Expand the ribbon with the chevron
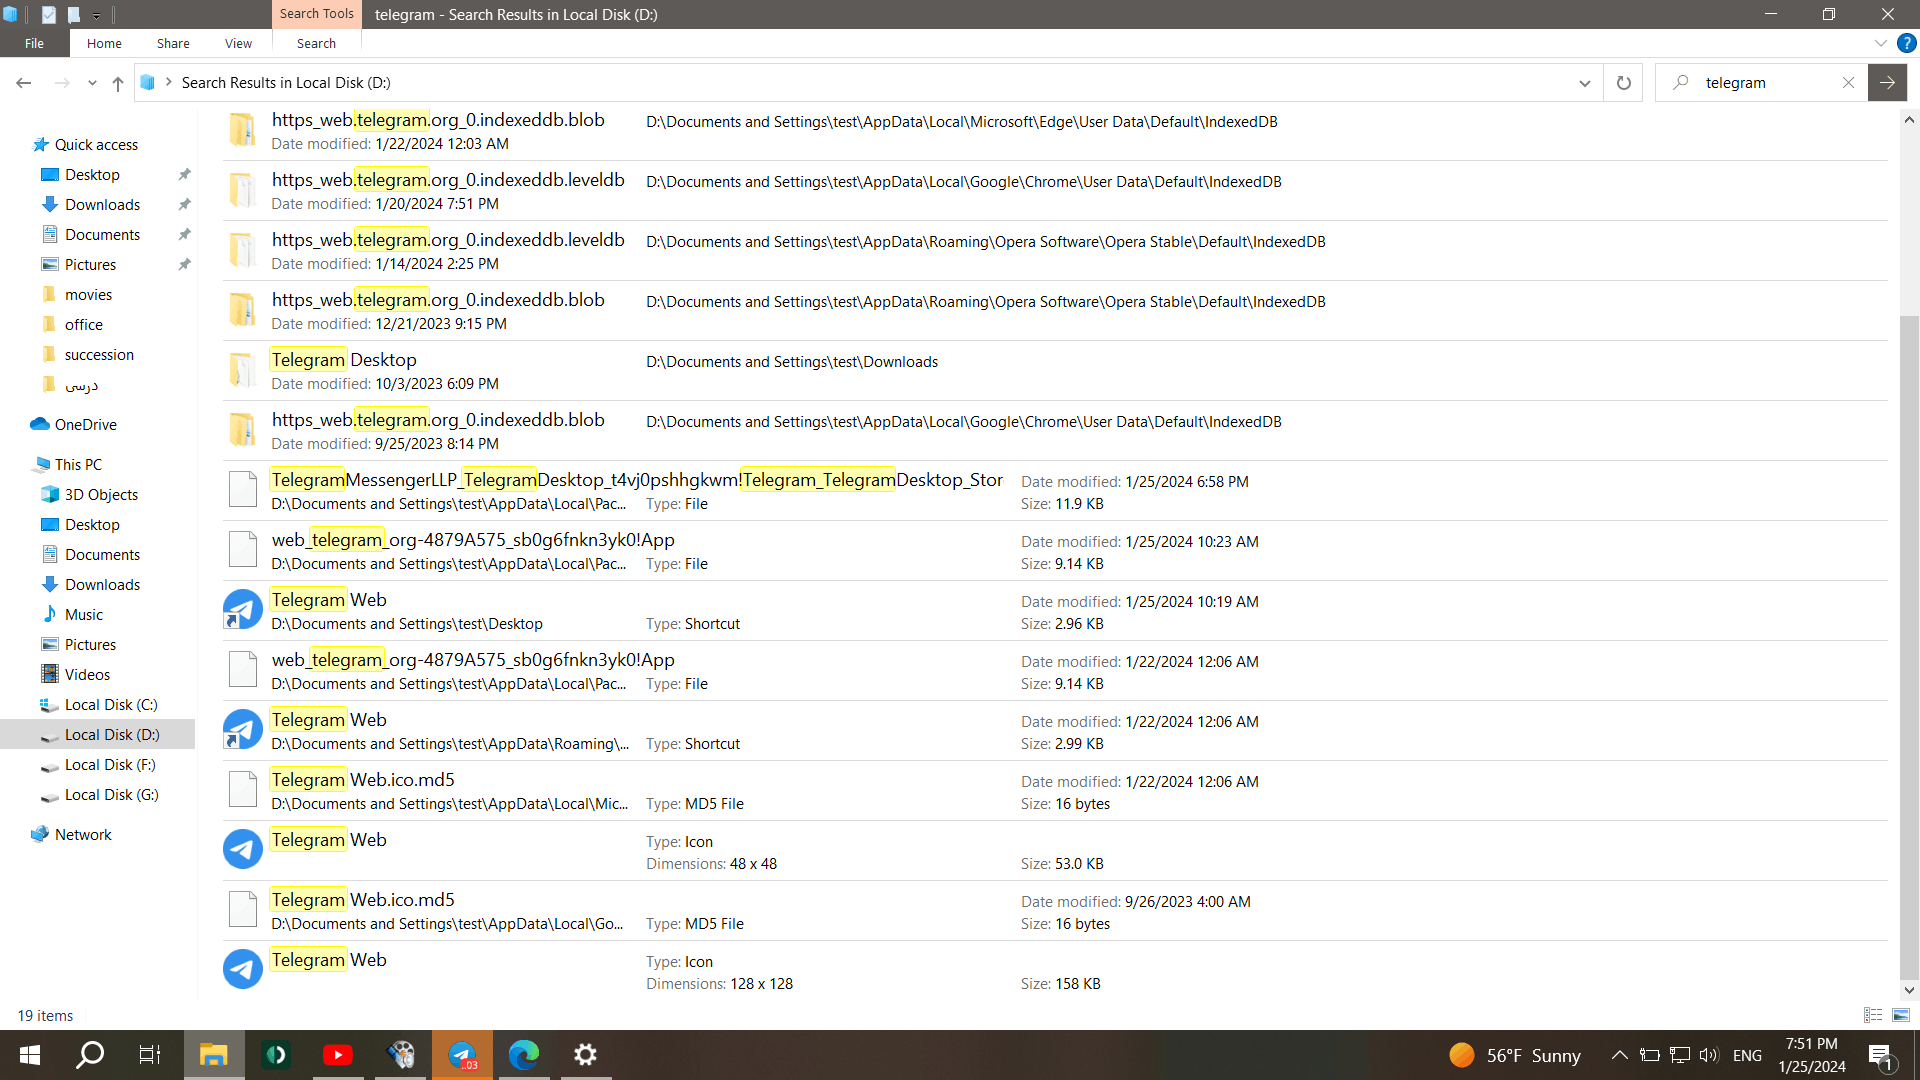This screenshot has height=1080, width=1920. click(1880, 43)
